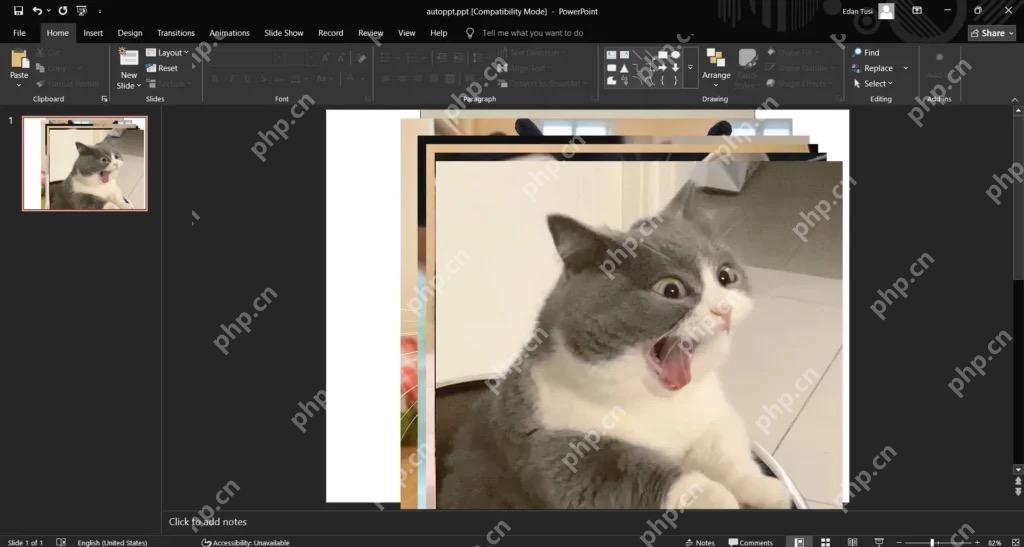Screen dimensions: 1024x547
Task: Click Accessibility: Unavailable status
Action: [246, 542]
